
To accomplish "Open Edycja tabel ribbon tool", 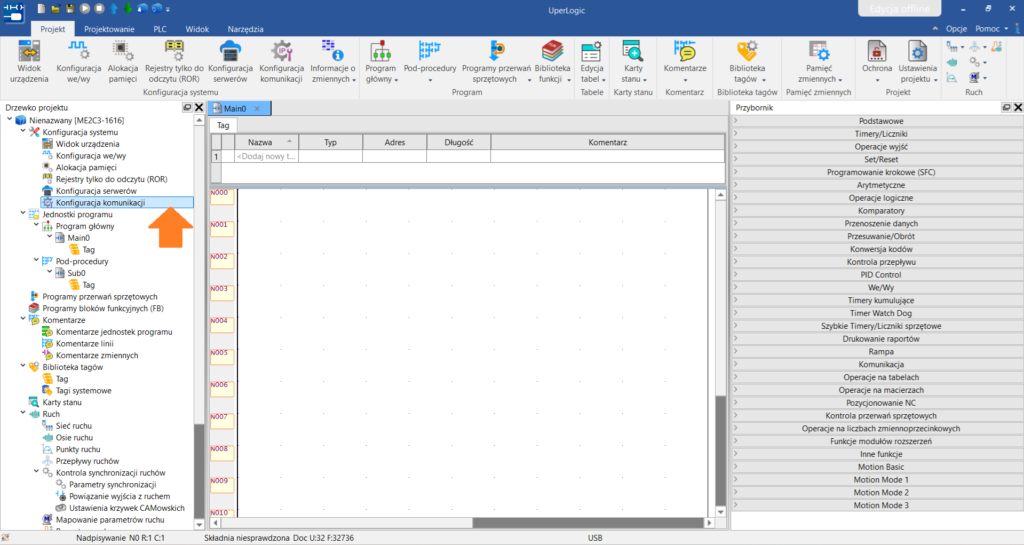I will (592, 62).
